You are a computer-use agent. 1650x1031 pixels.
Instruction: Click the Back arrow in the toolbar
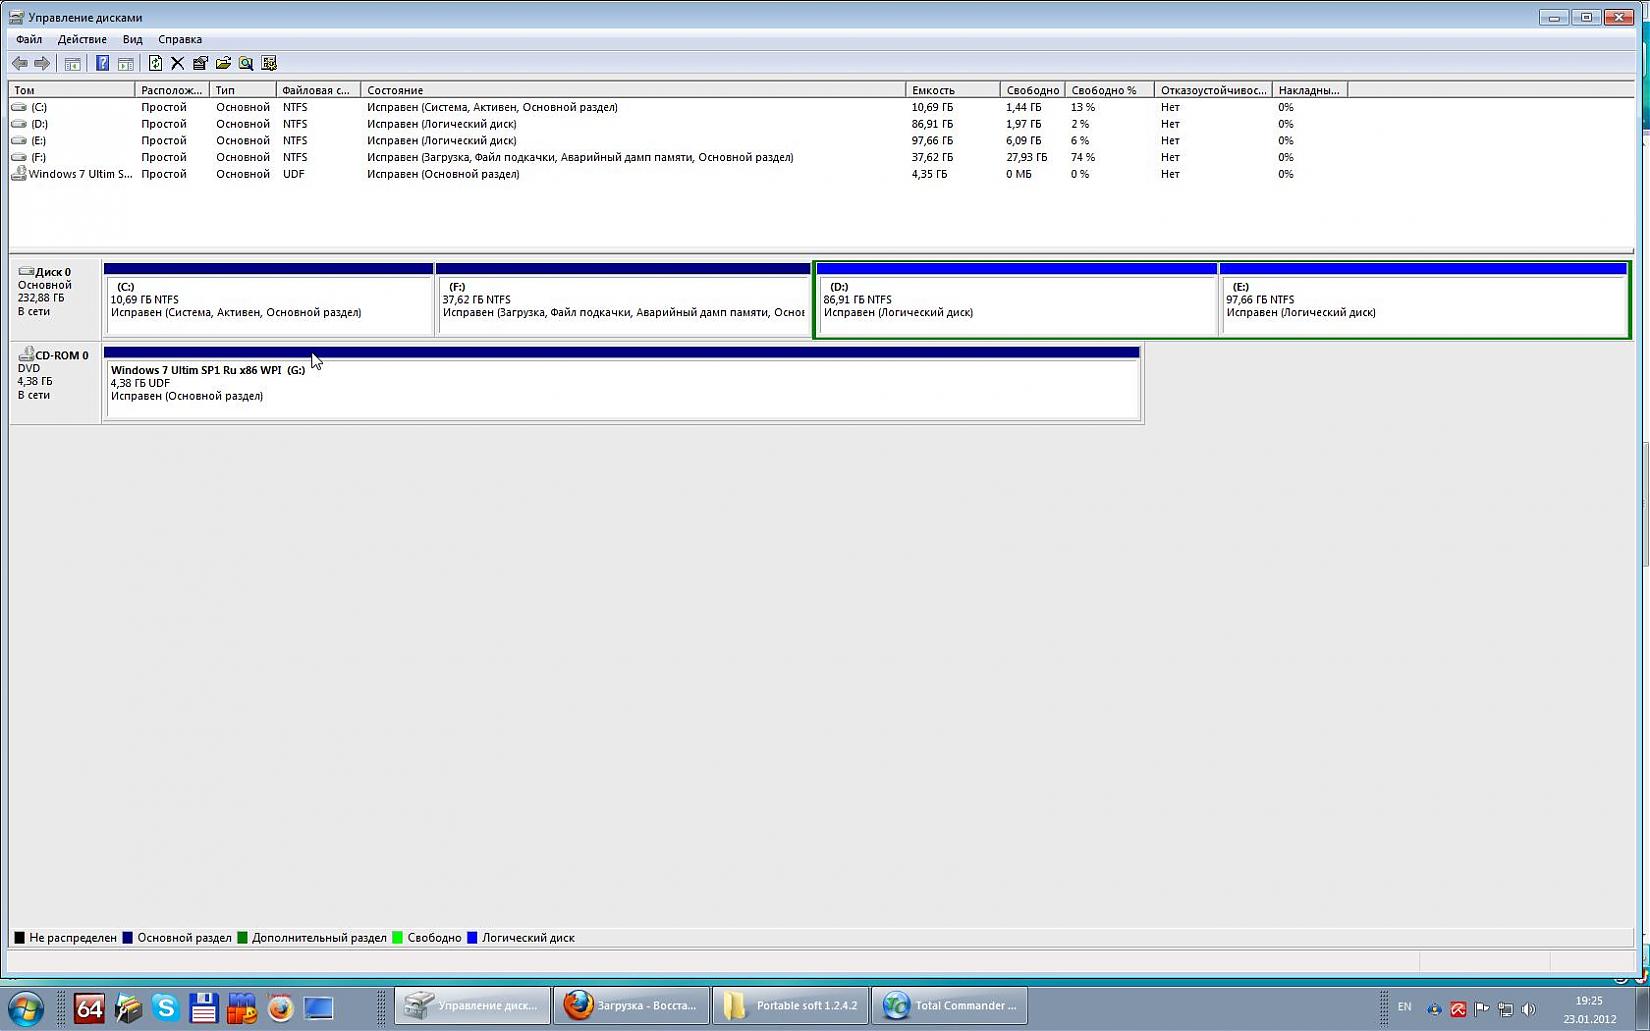pos(20,63)
